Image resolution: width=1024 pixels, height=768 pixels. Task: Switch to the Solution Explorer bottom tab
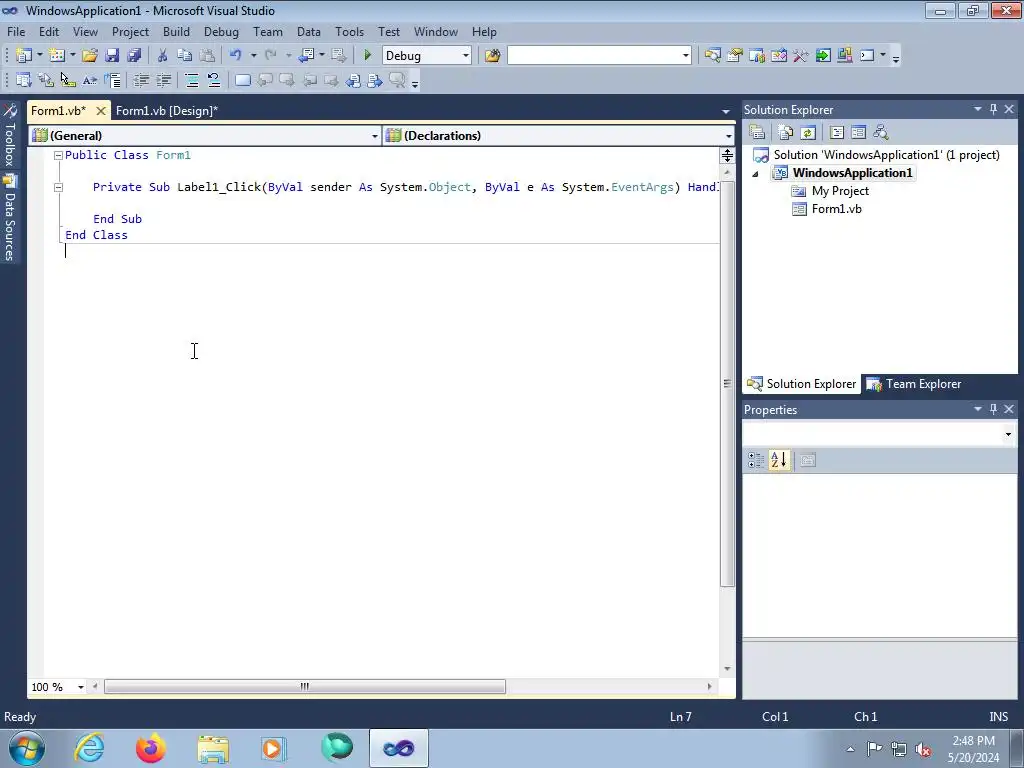tap(802, 384)
